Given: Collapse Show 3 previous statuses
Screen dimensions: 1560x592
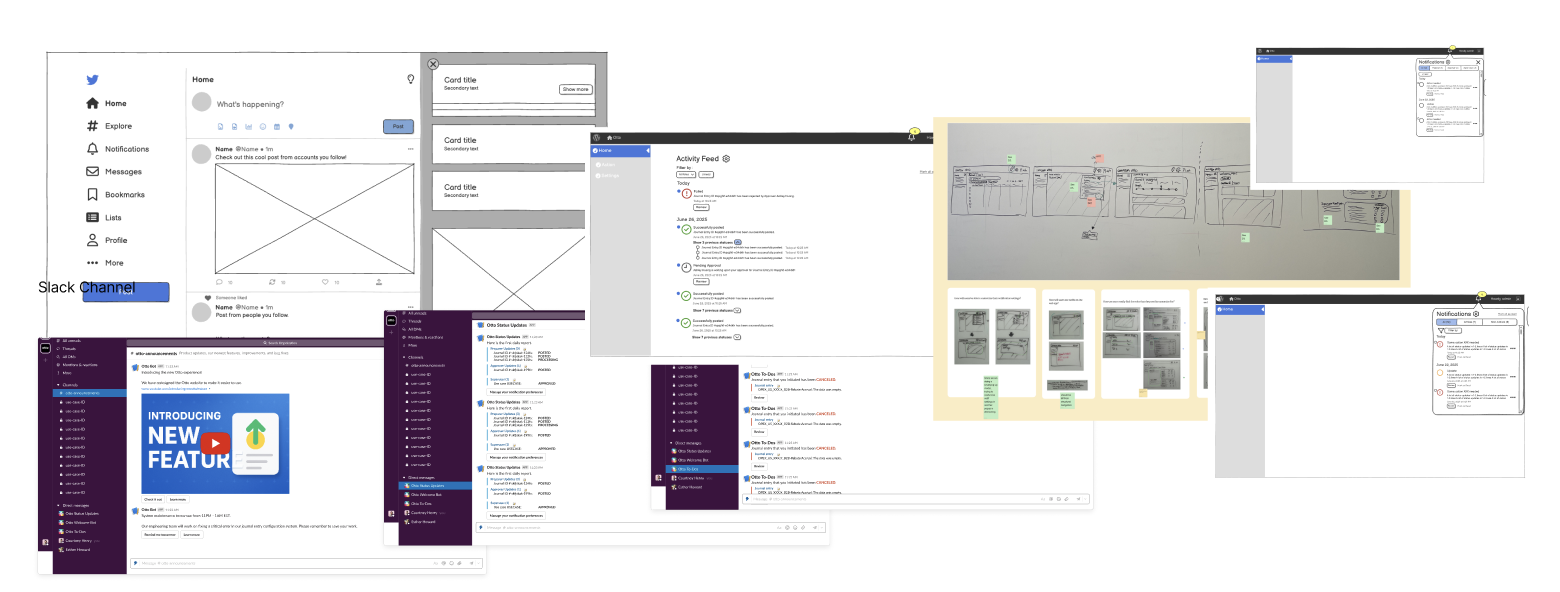Looking at the screenshot, I should [x=738, y=242].
